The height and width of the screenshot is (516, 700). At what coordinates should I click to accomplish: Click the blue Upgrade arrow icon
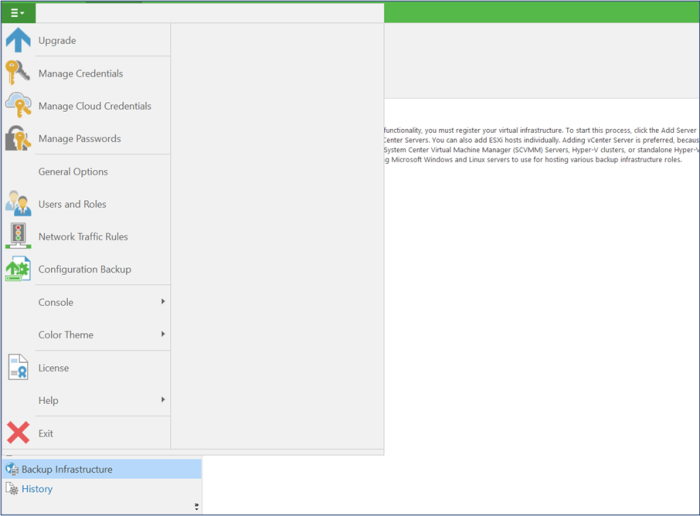(18, 40)
